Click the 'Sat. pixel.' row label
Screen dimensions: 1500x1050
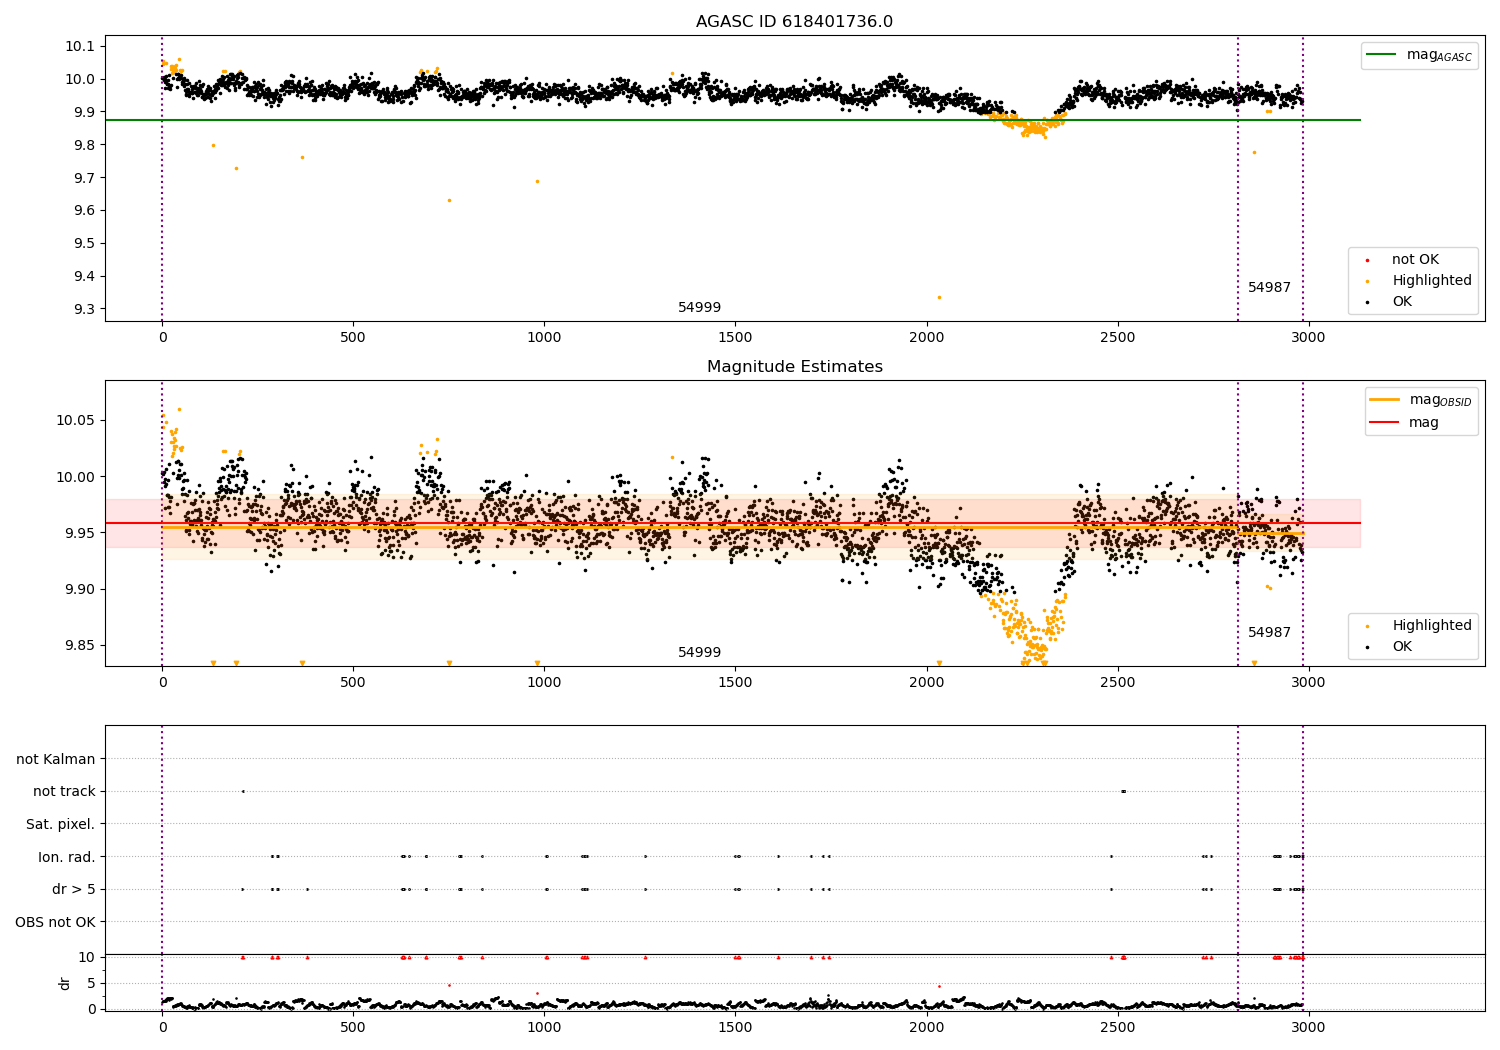click(61, 824)
